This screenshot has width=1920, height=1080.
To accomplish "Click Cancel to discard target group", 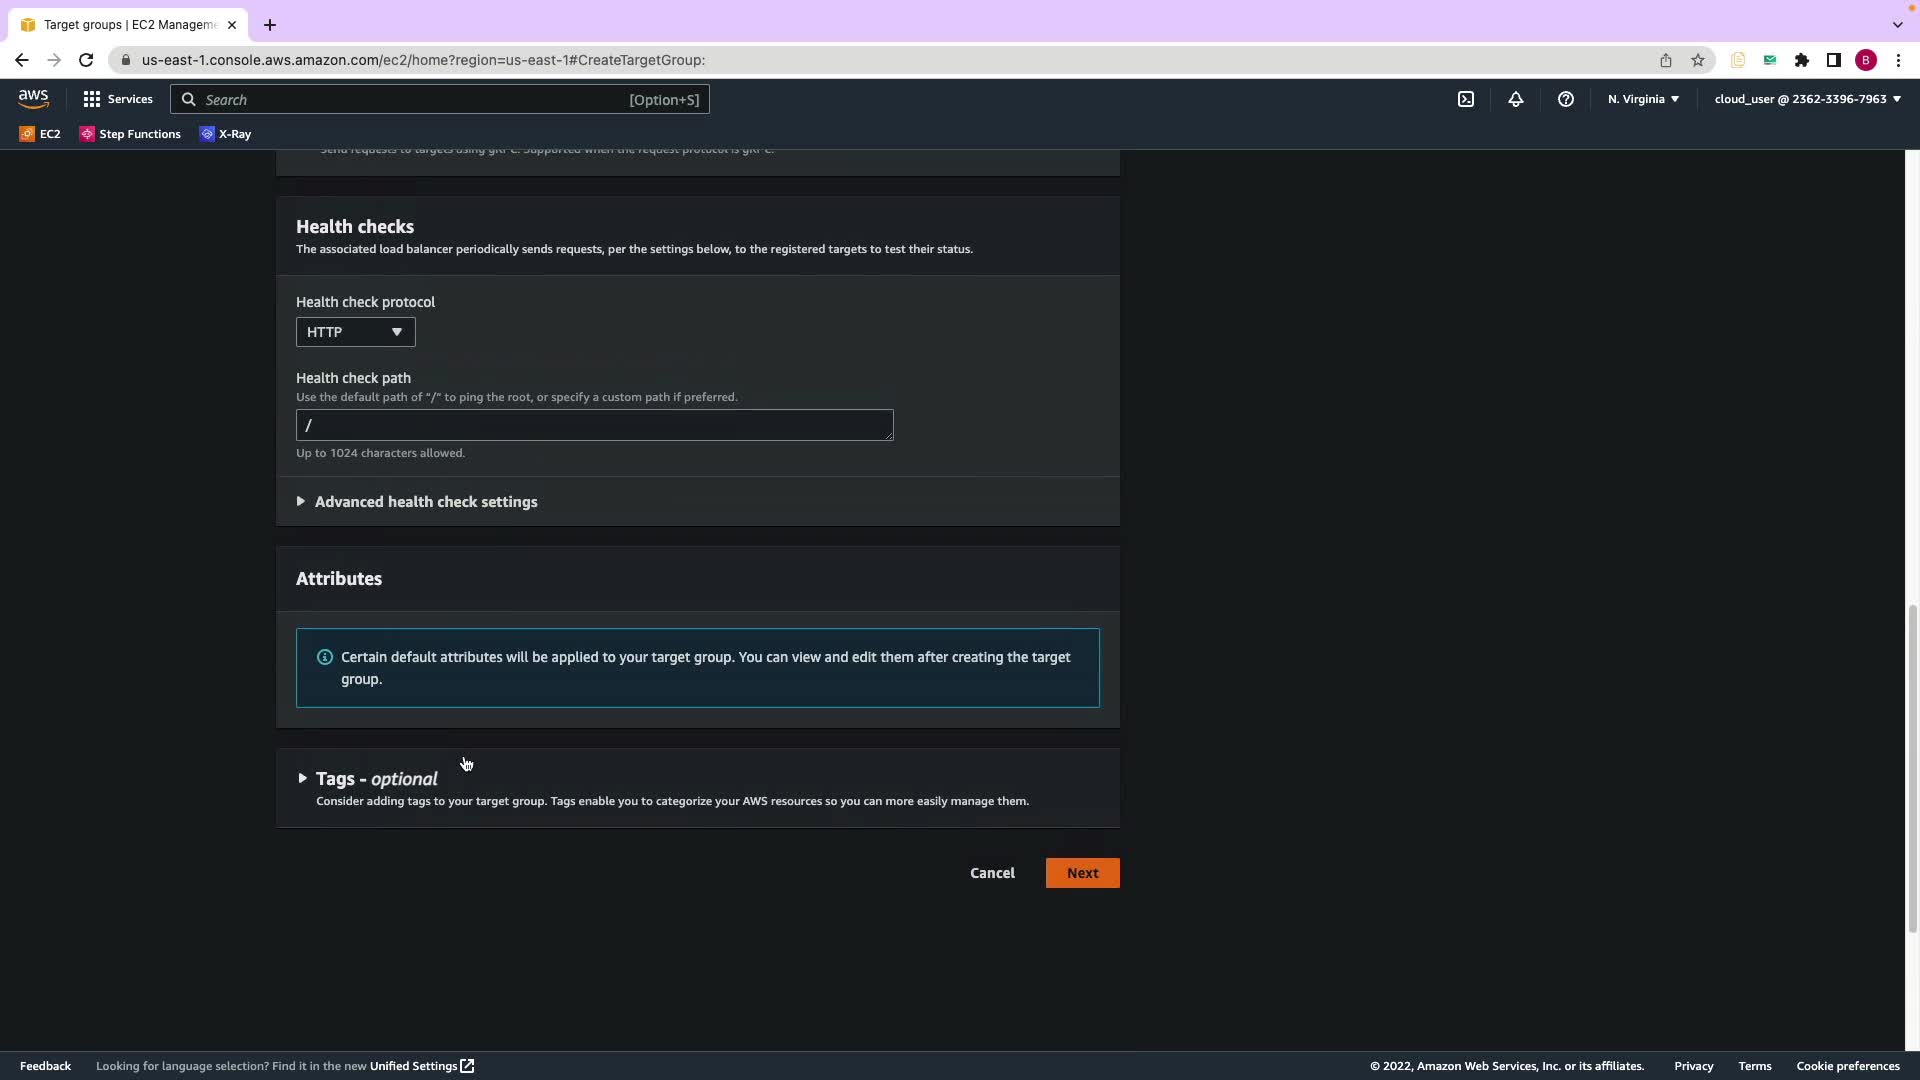I will (992, 873).
